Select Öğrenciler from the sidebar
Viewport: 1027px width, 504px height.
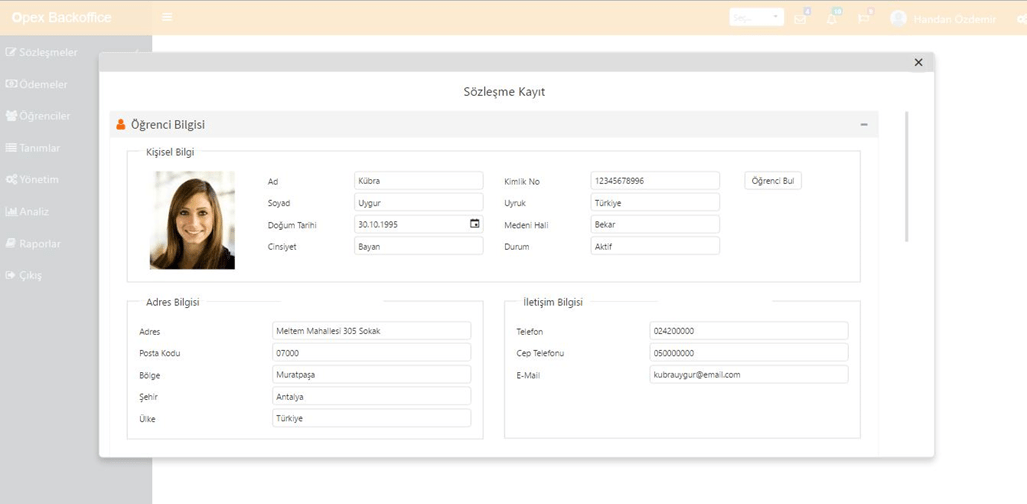pos(44,116)
